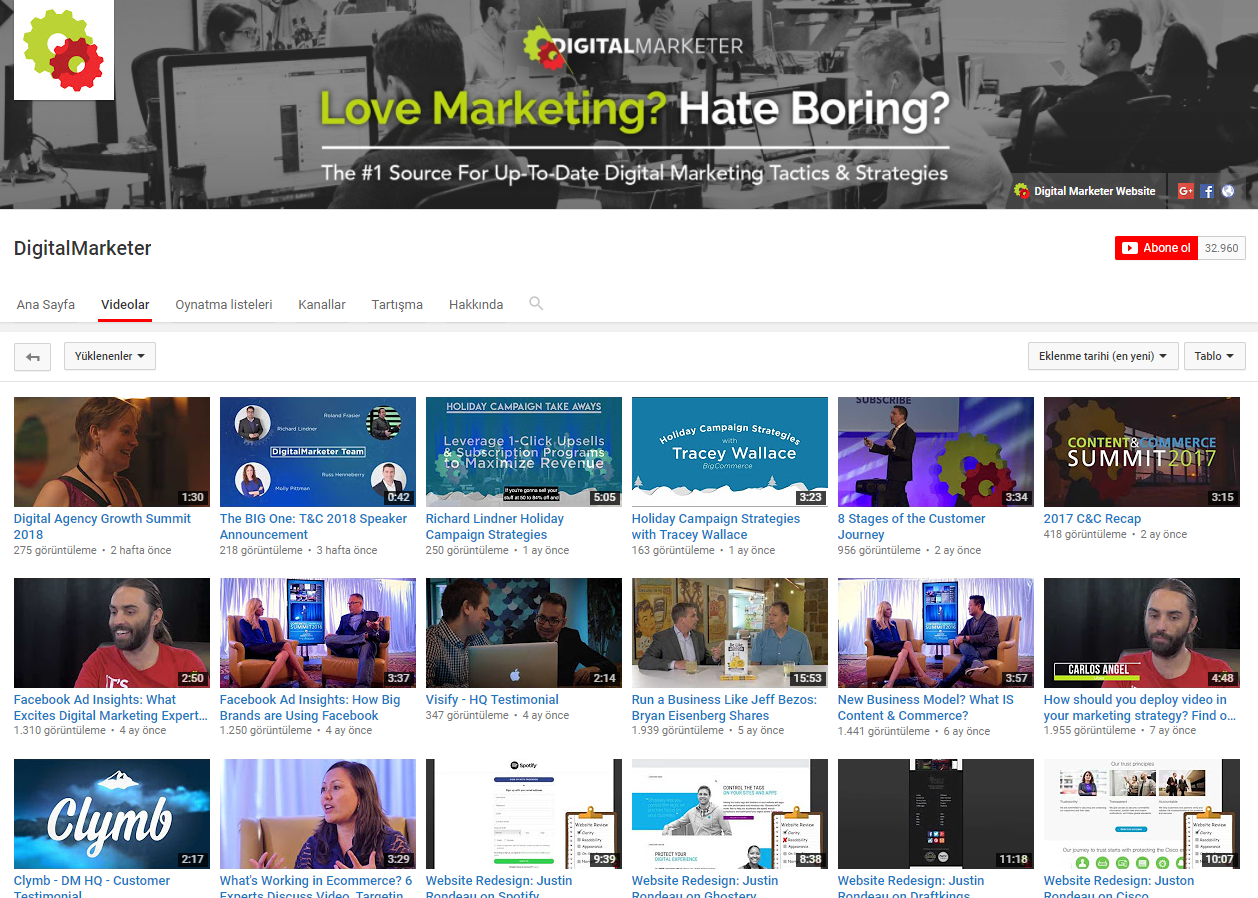Expand the Yüklenenler dropdown
Viewport: 1258px width, 898px height.
coord(110,356)
